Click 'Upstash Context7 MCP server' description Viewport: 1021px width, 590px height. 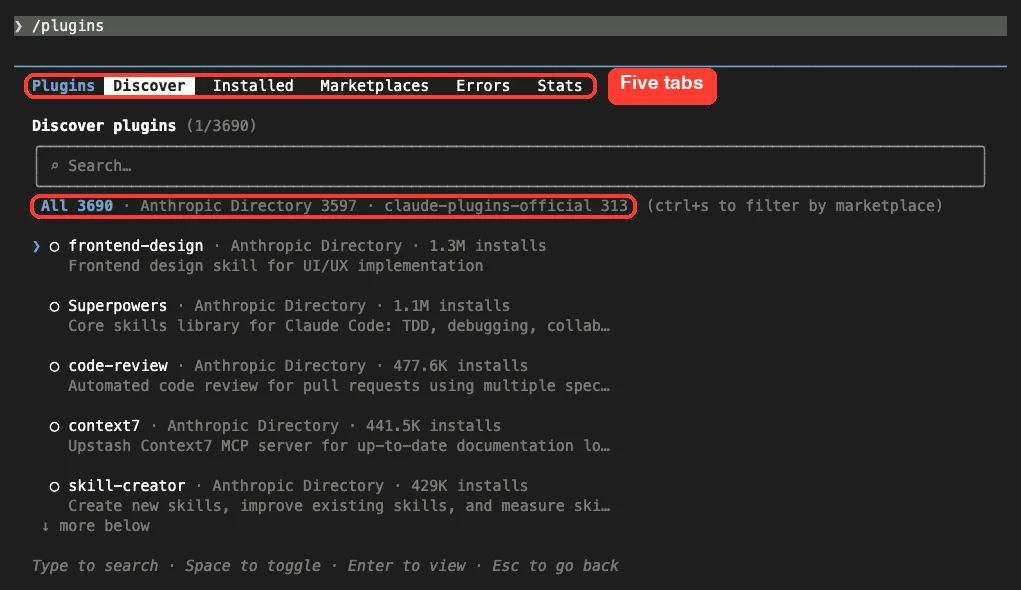pos(339,445)
